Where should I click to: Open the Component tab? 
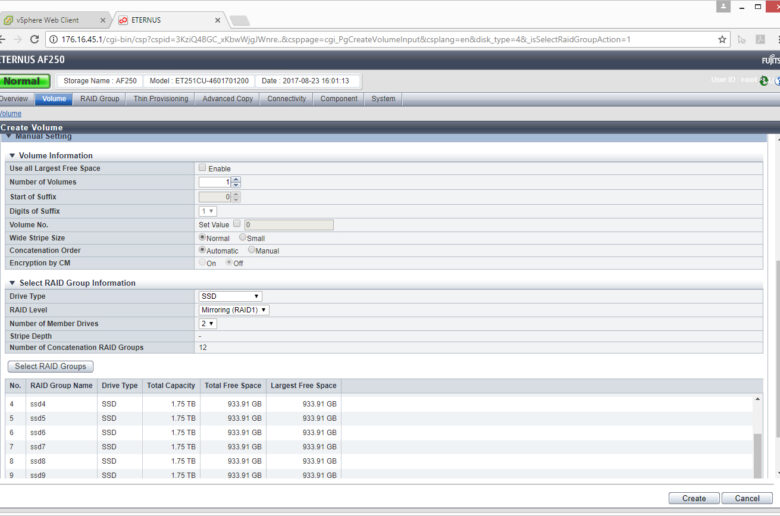pos(339,99)
